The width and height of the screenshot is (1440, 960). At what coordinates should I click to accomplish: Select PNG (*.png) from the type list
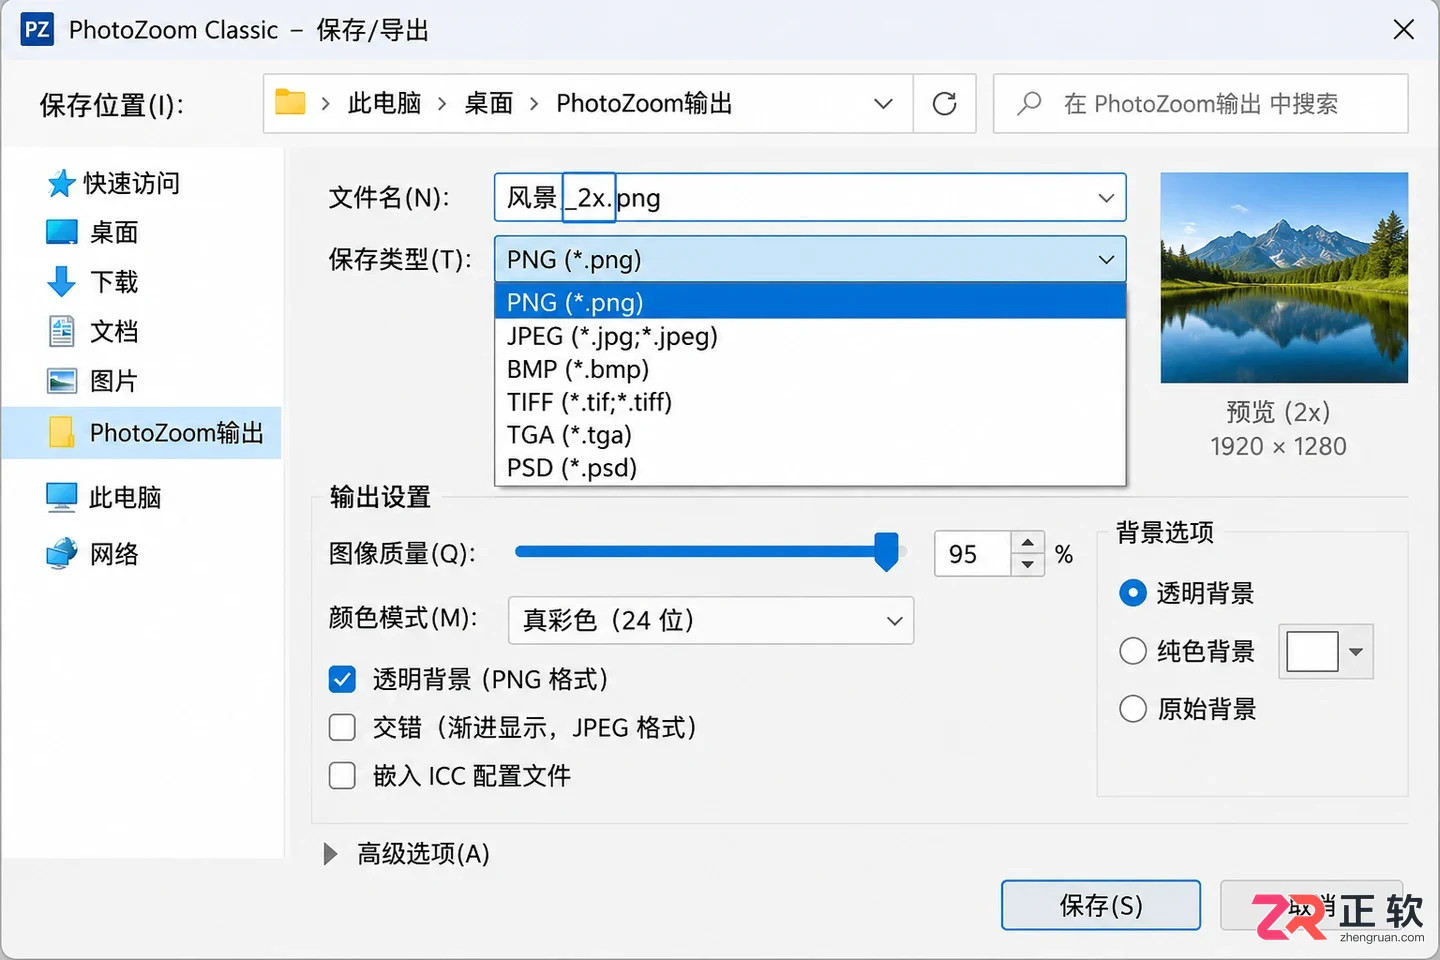tap(810, 302)
